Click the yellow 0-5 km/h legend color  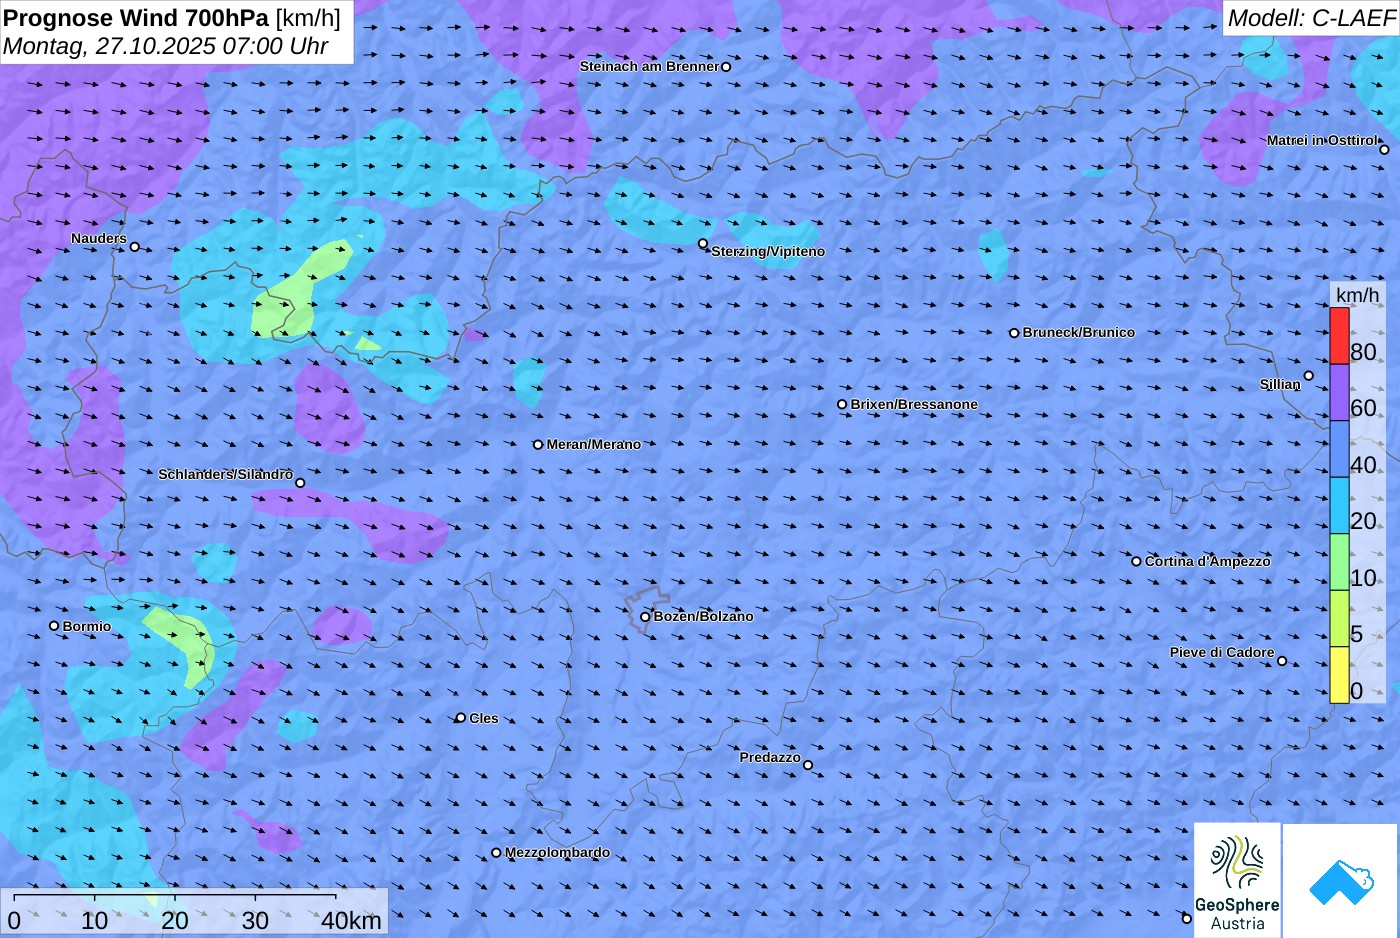point(1339,675)
